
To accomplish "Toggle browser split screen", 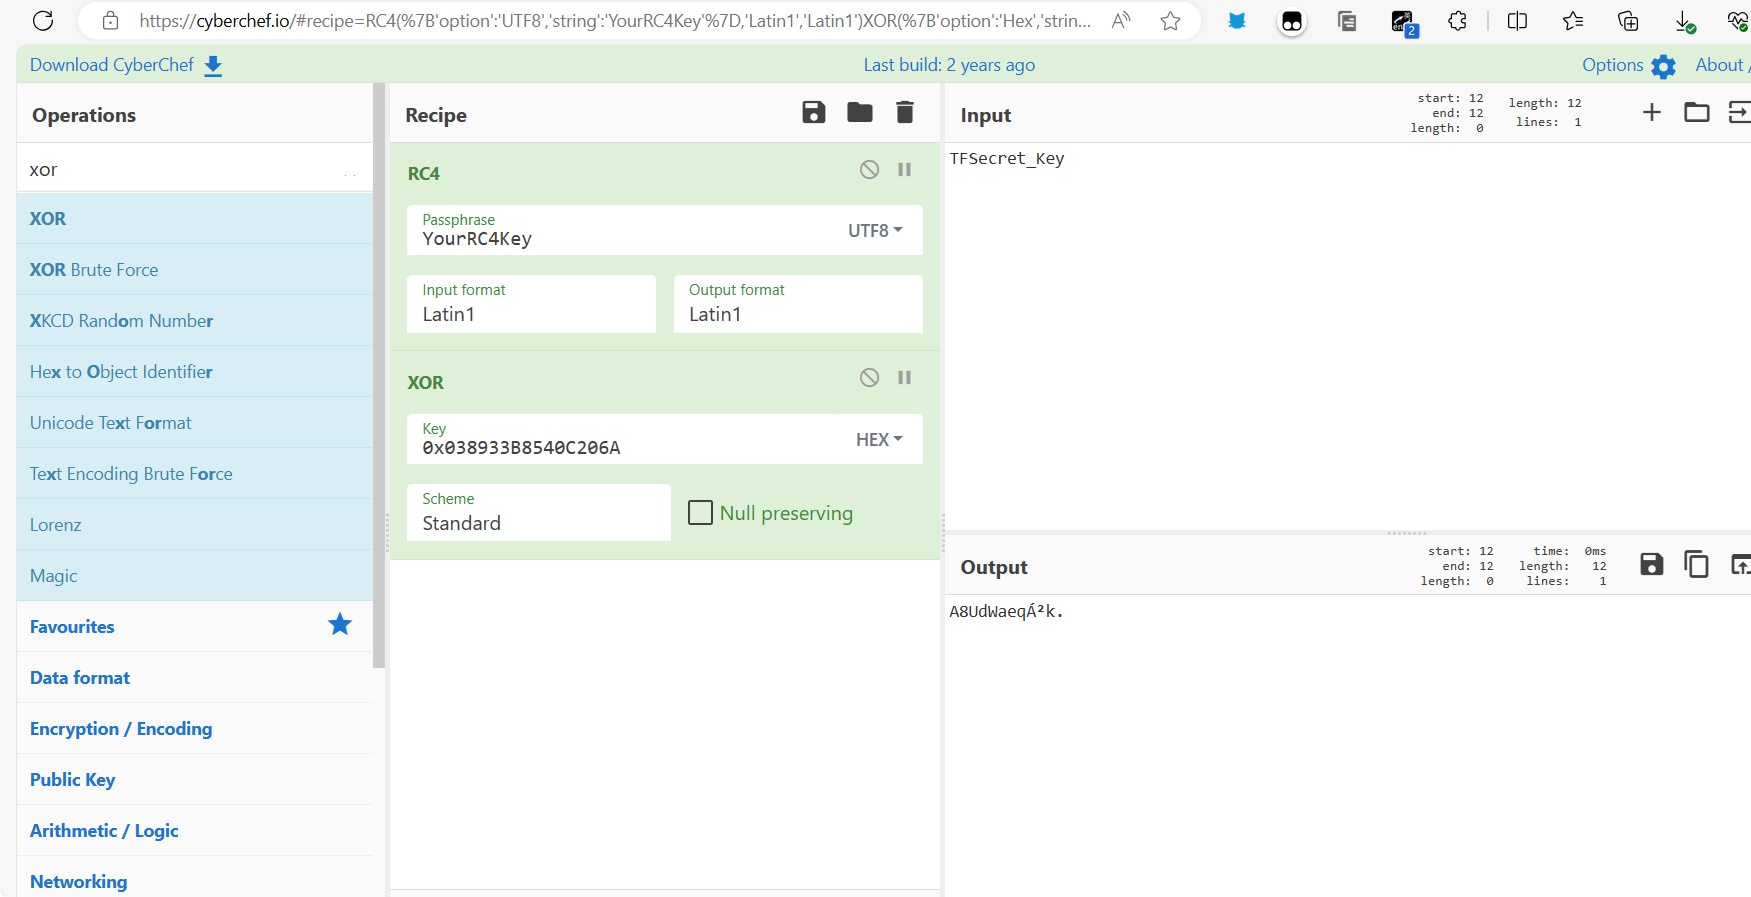I will click(x=1517, y=20).
